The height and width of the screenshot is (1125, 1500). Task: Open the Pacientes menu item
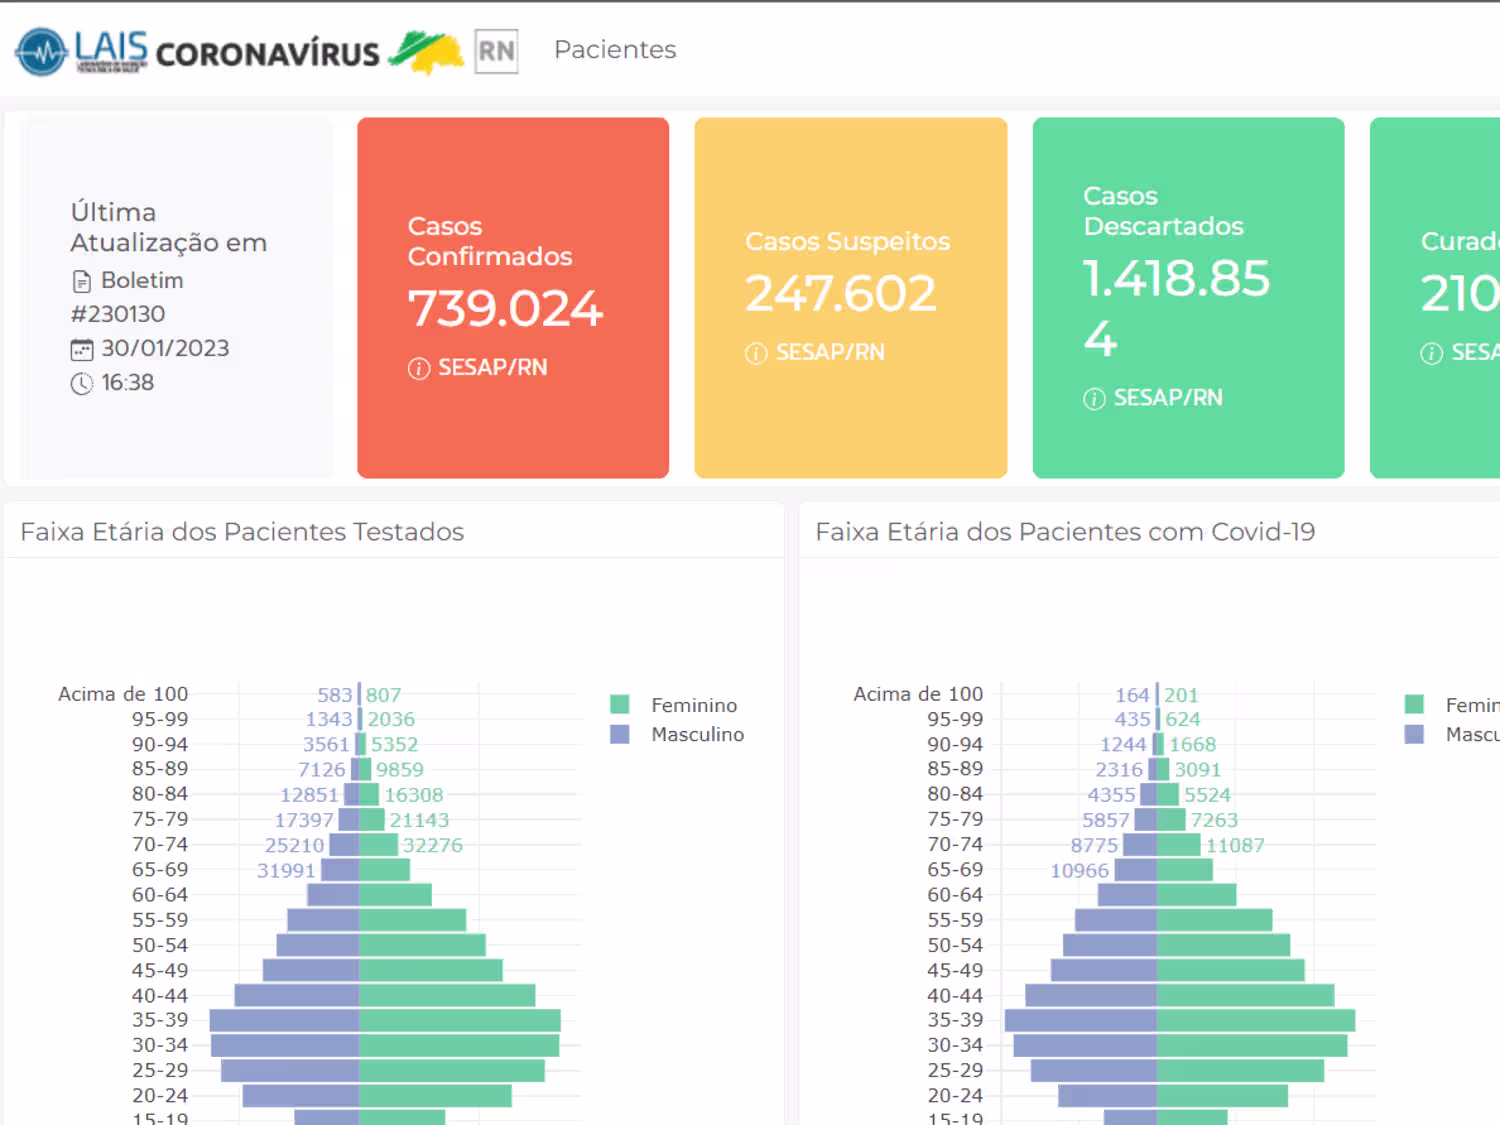point(615,49)
